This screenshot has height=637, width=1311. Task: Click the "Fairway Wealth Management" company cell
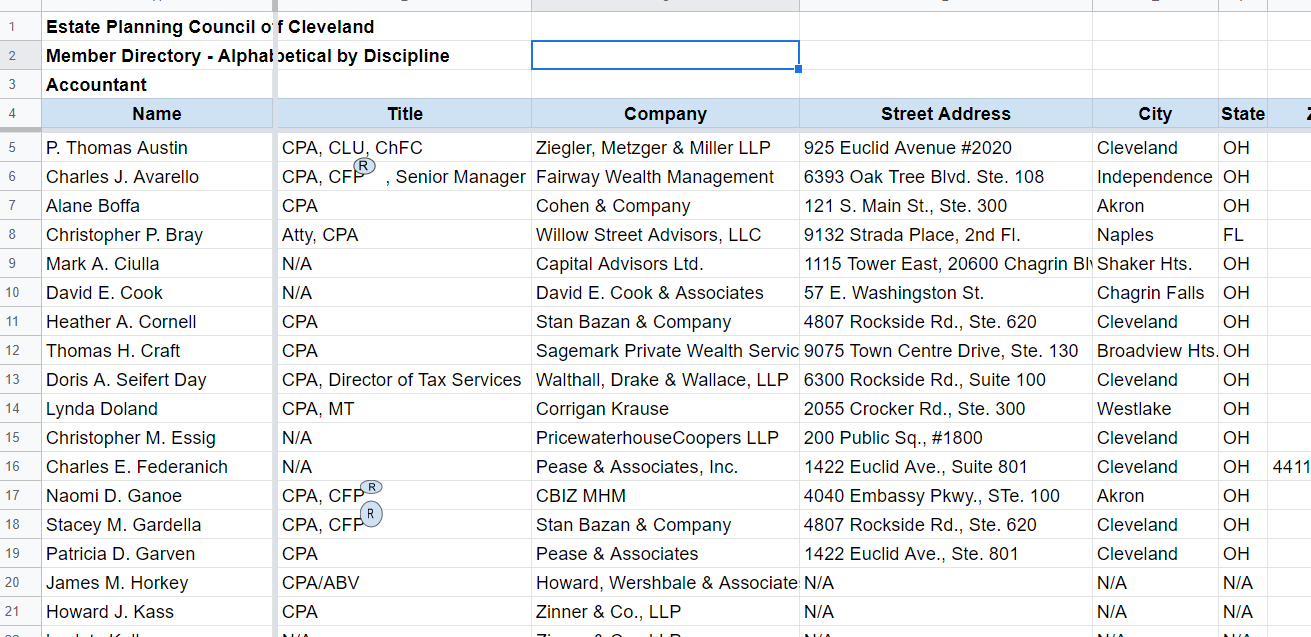pos(655,177)
